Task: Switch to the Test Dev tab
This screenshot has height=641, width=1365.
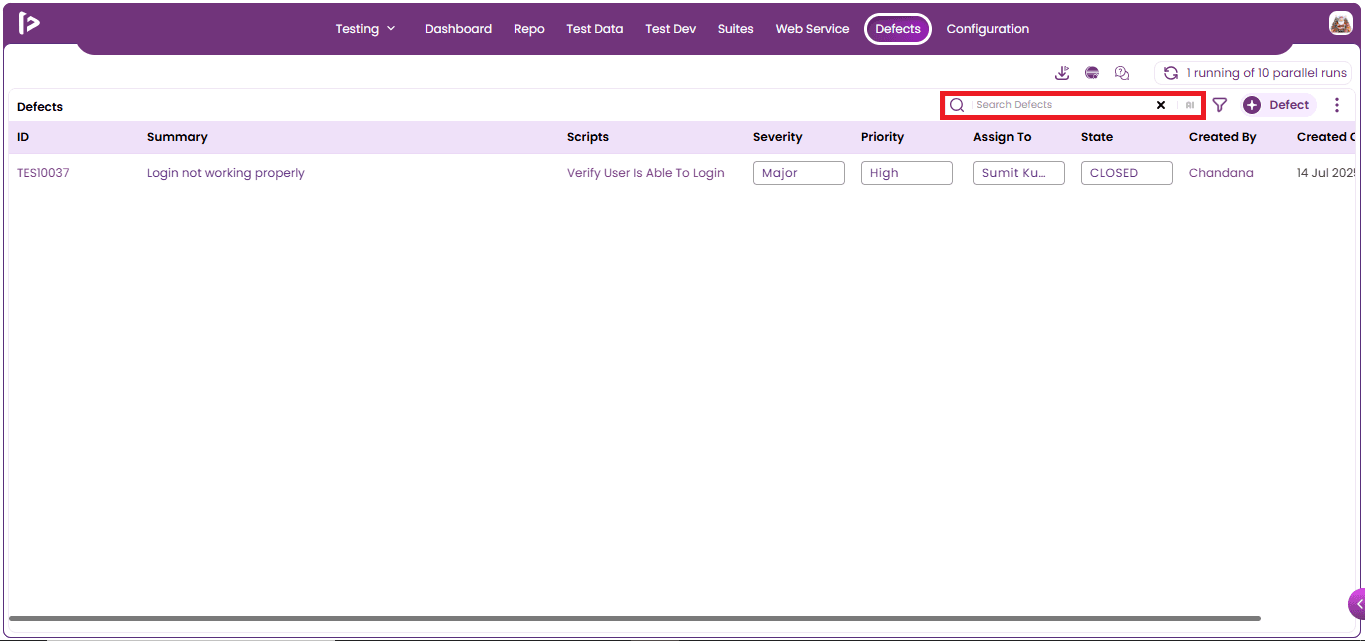Action: point(671,29)
